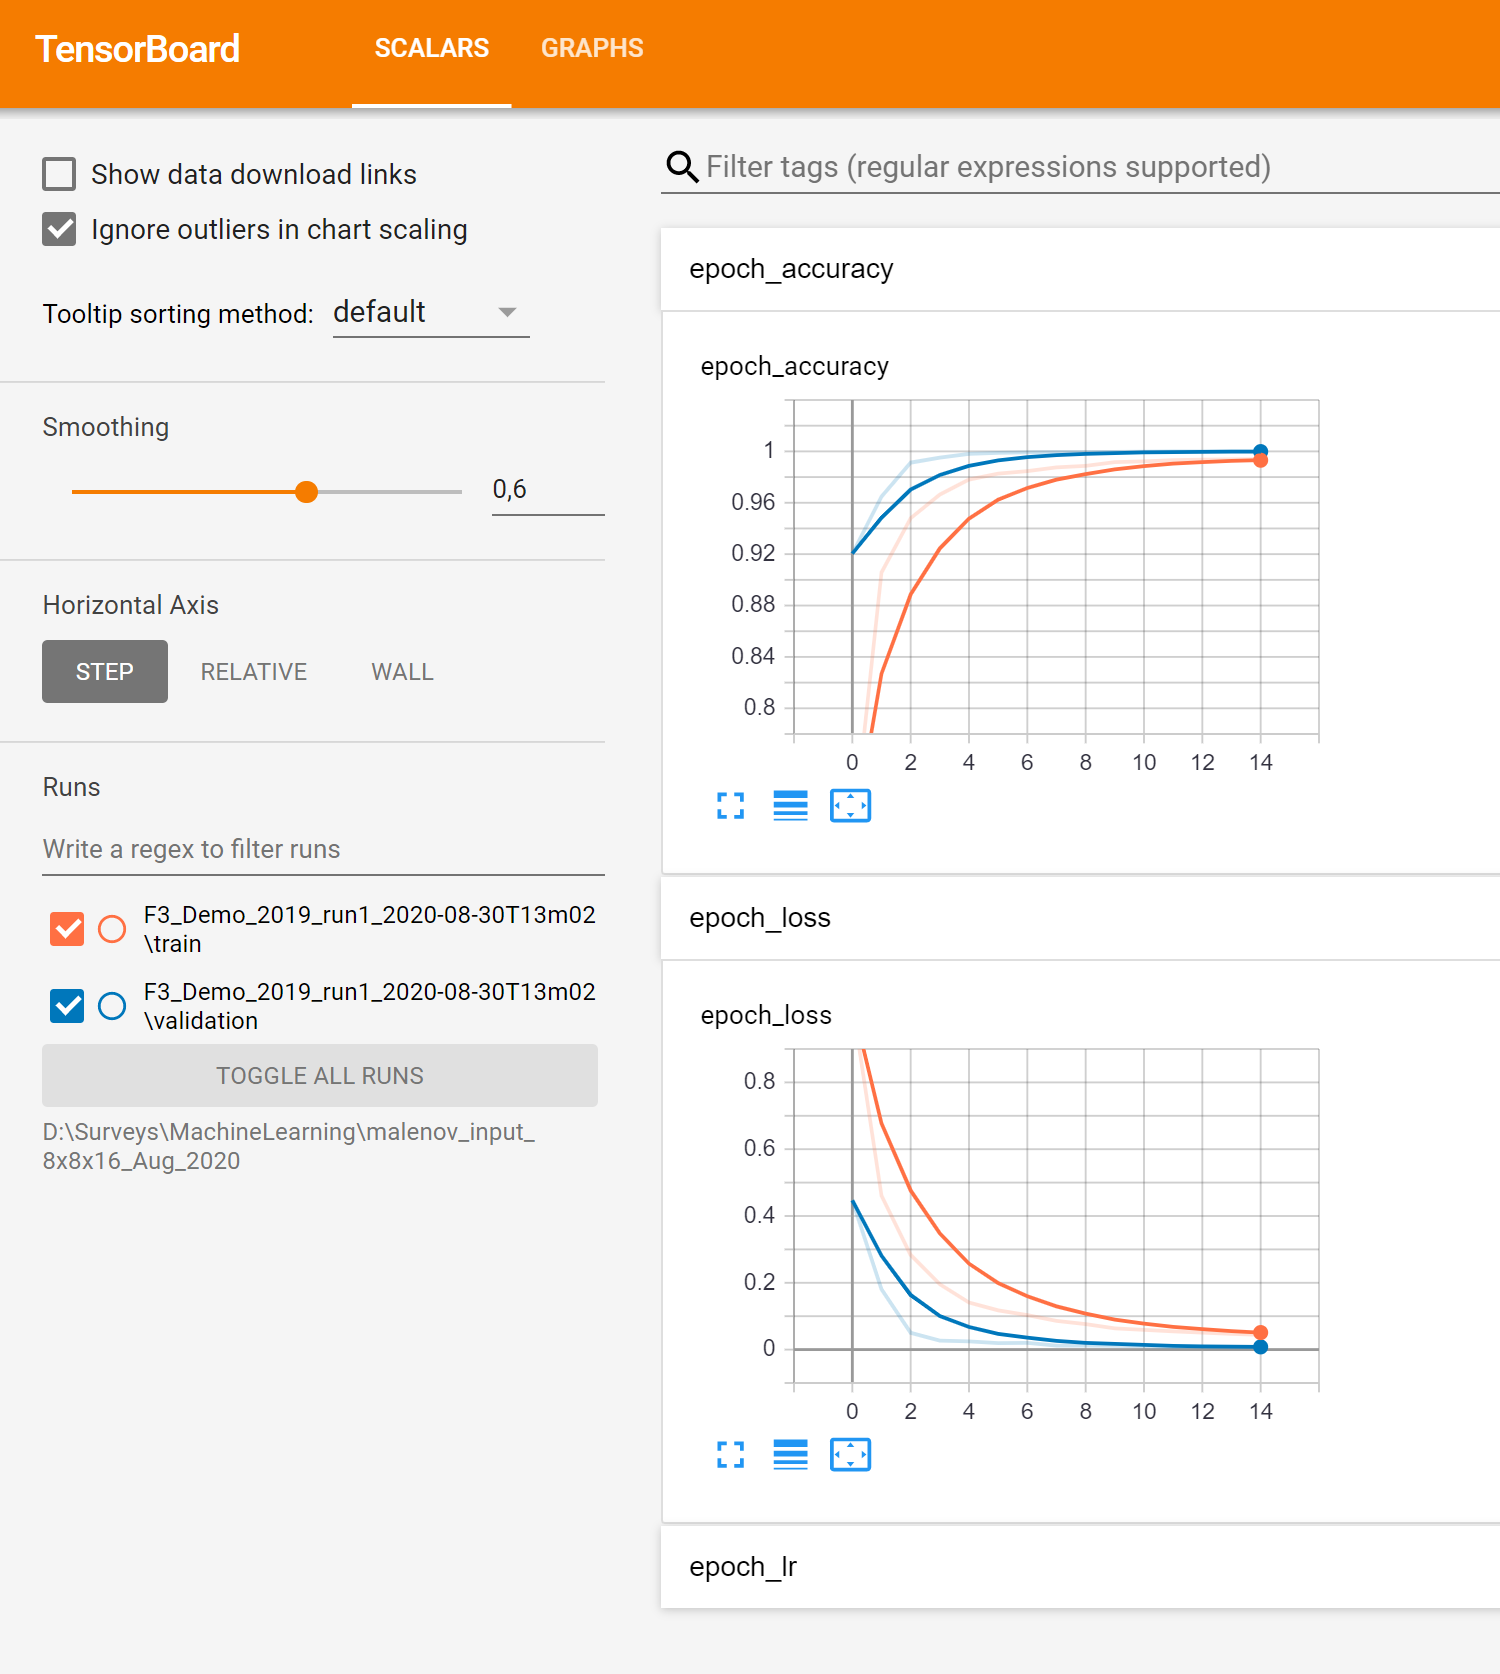Enable Show data download links checkbox

click(x=60, y=174)
